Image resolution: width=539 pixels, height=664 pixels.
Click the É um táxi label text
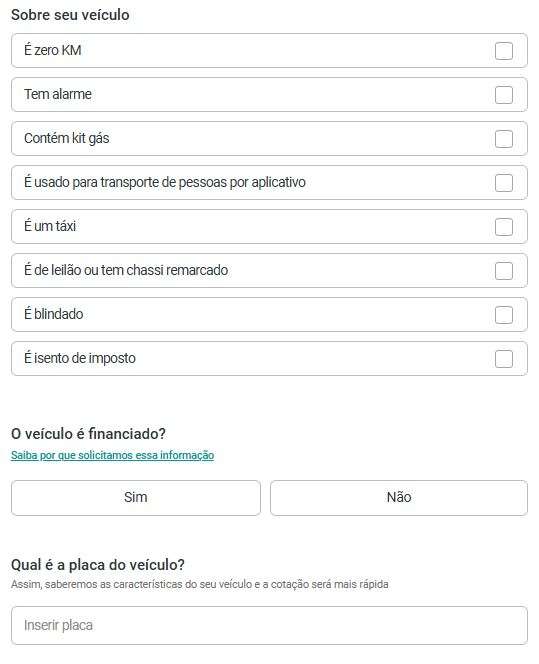click(x=50, y=226)
